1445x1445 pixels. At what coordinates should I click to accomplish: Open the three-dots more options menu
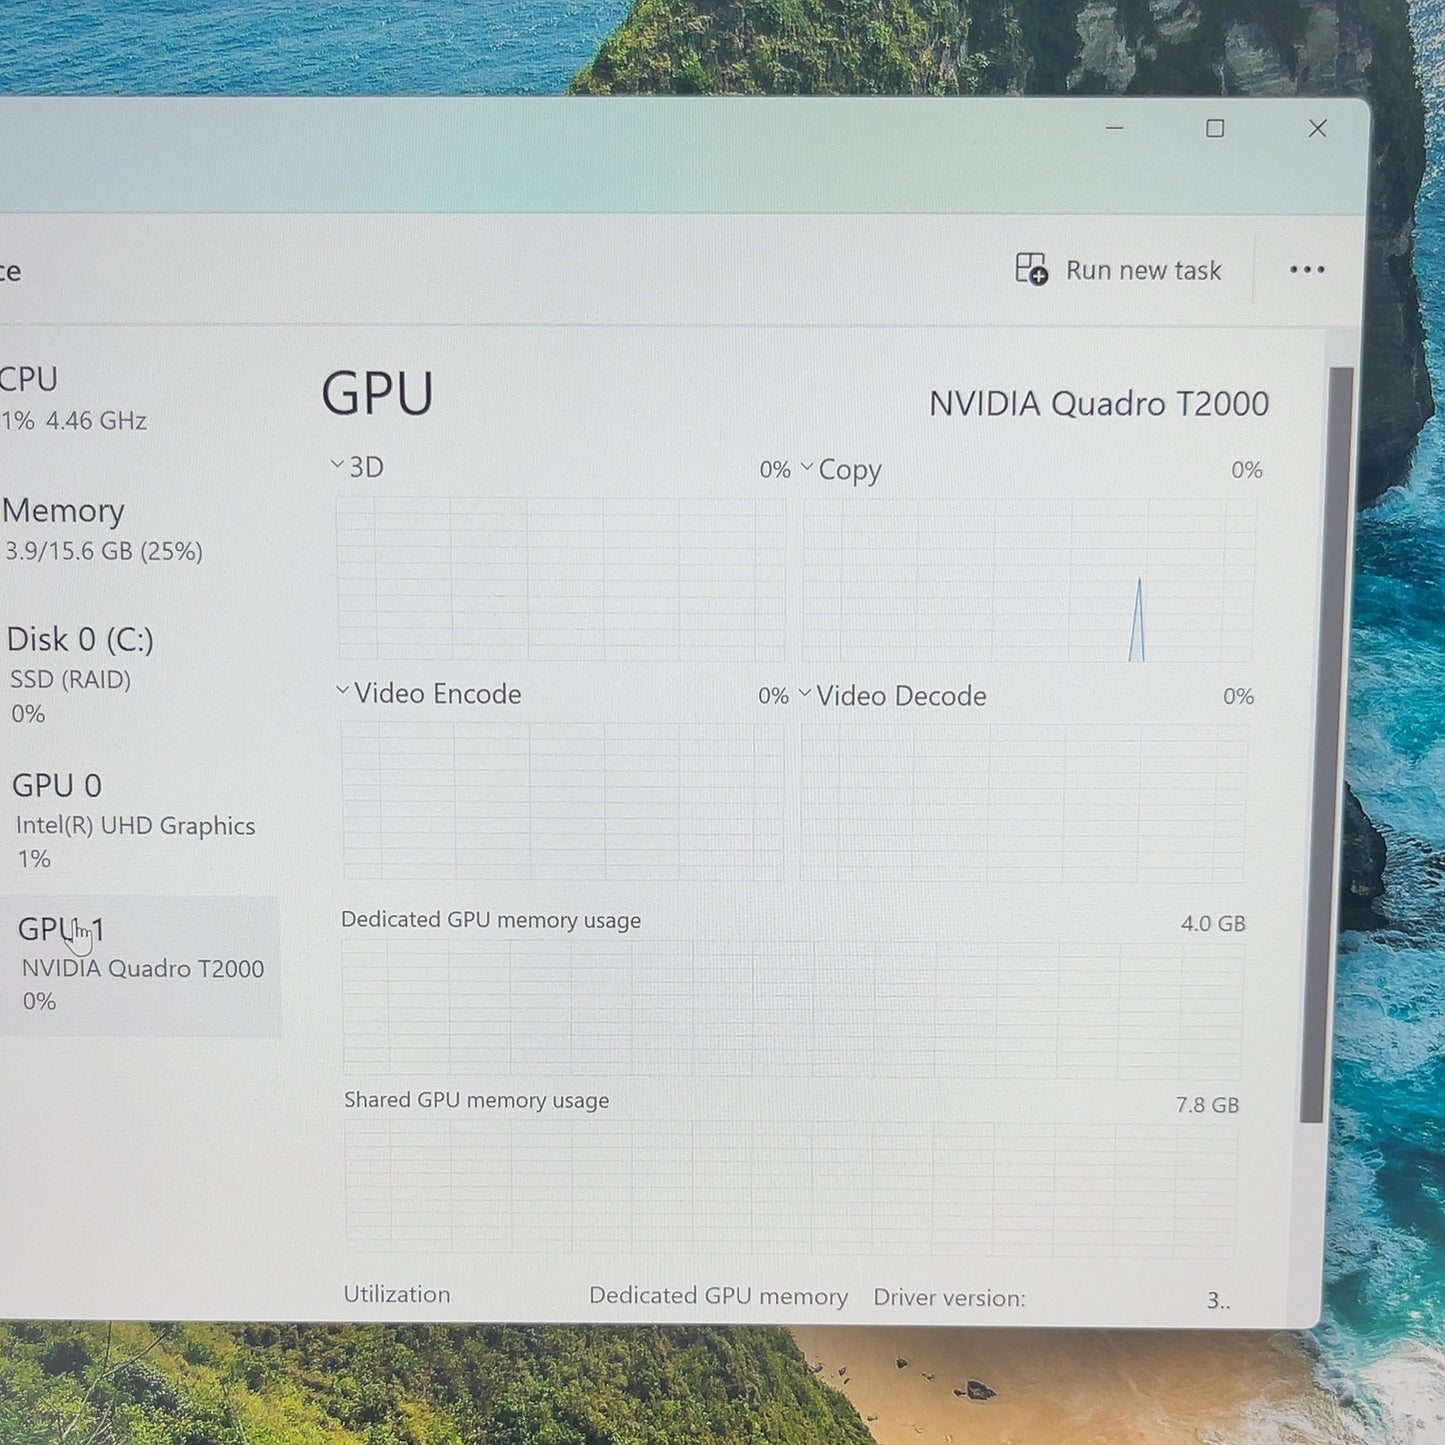pyautogui.click(x=1307, y=270)
